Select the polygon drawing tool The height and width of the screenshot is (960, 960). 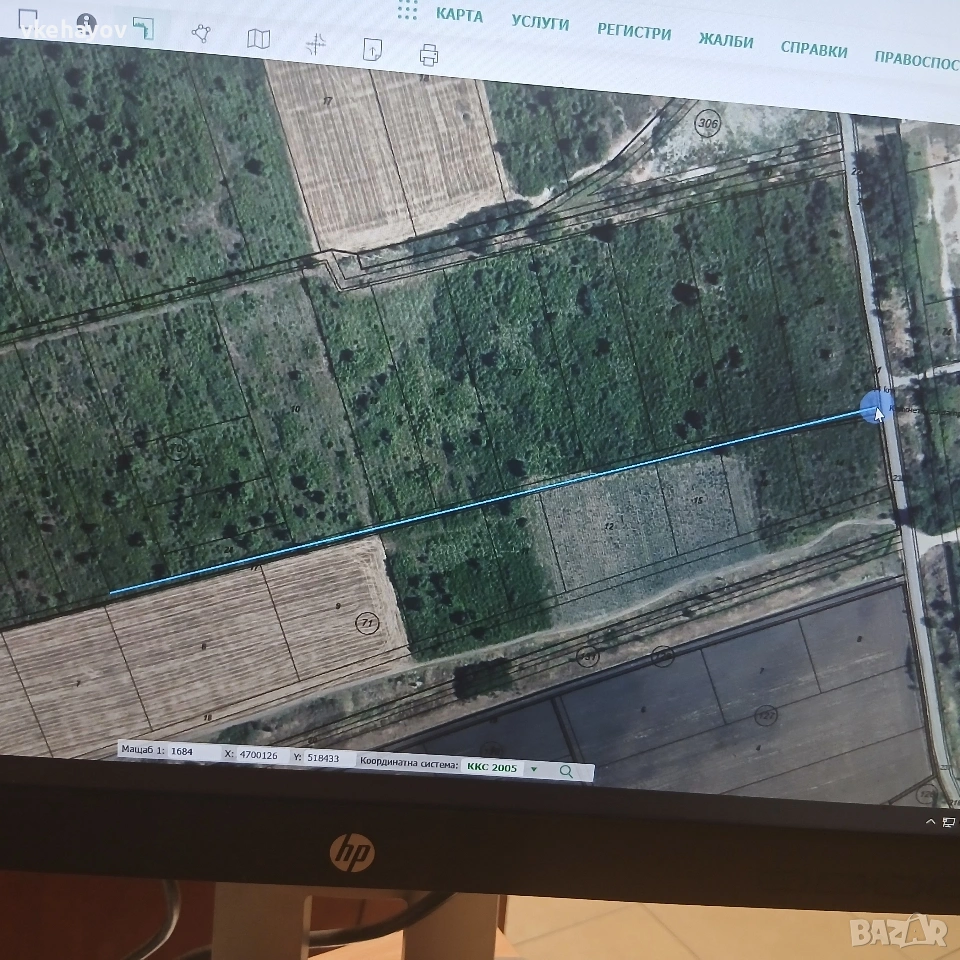pos(201,33)
